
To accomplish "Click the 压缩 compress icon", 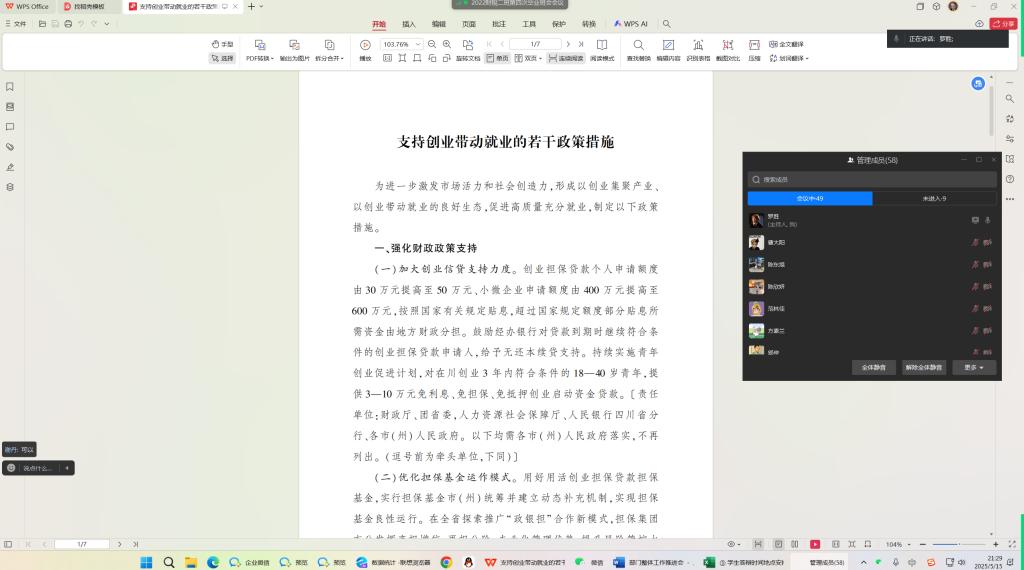I will [754, 46].
